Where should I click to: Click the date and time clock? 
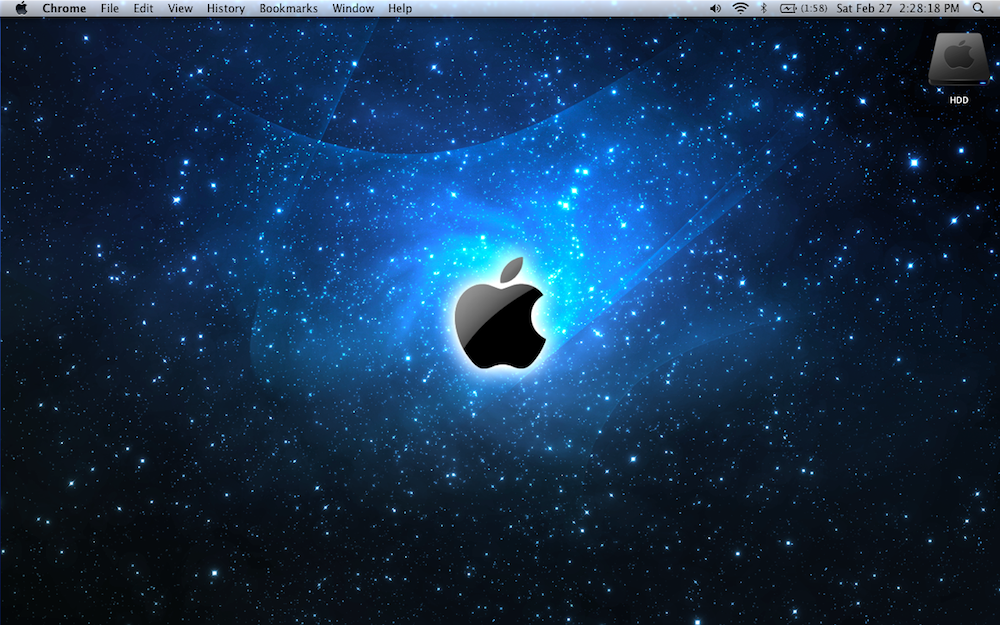tap(898, 8)
